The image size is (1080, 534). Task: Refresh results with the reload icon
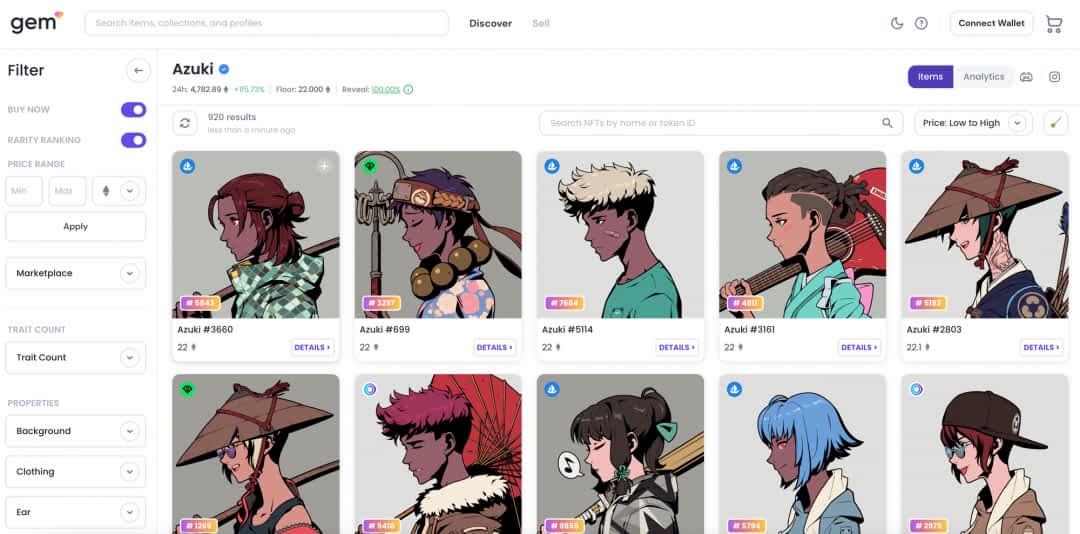tap(185, 123)
